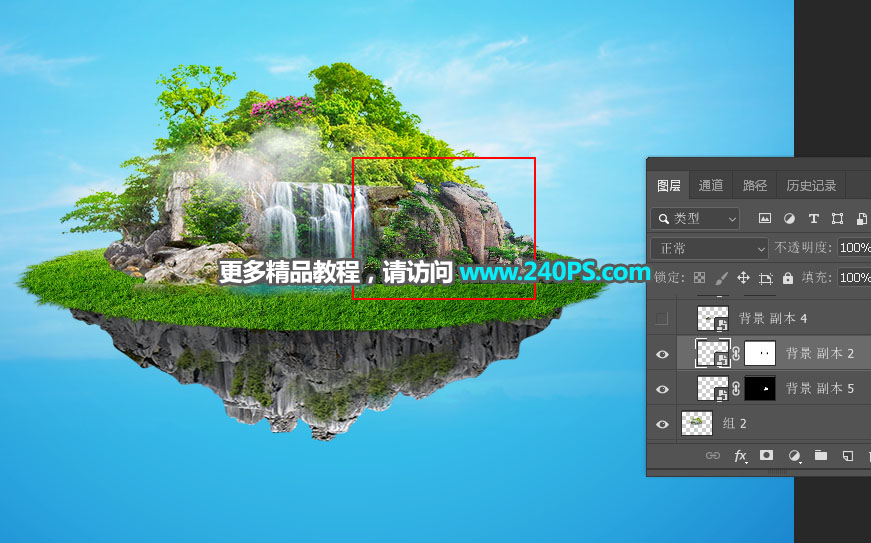Hide the 组 2 layer eye
This screenshot has height=543, width=871.
pyautogui.click(x=662, y=424)
